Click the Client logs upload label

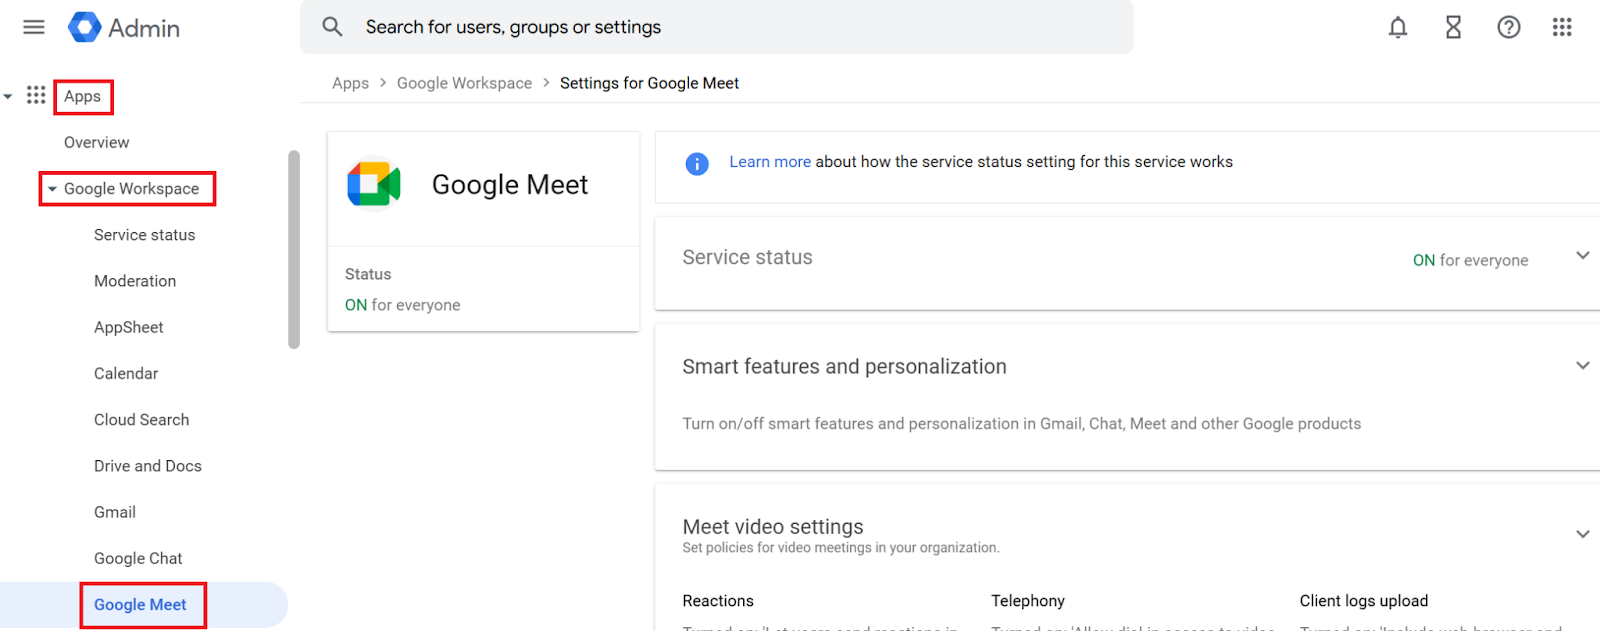[x=1364, y=601]
